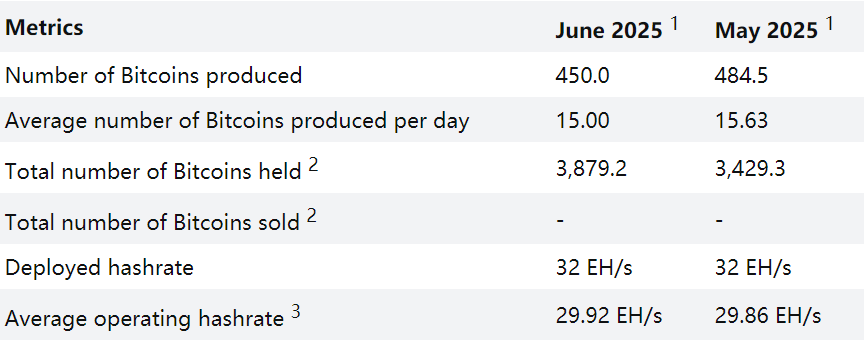Click the Deployed hashrate row label

[99, 267]
